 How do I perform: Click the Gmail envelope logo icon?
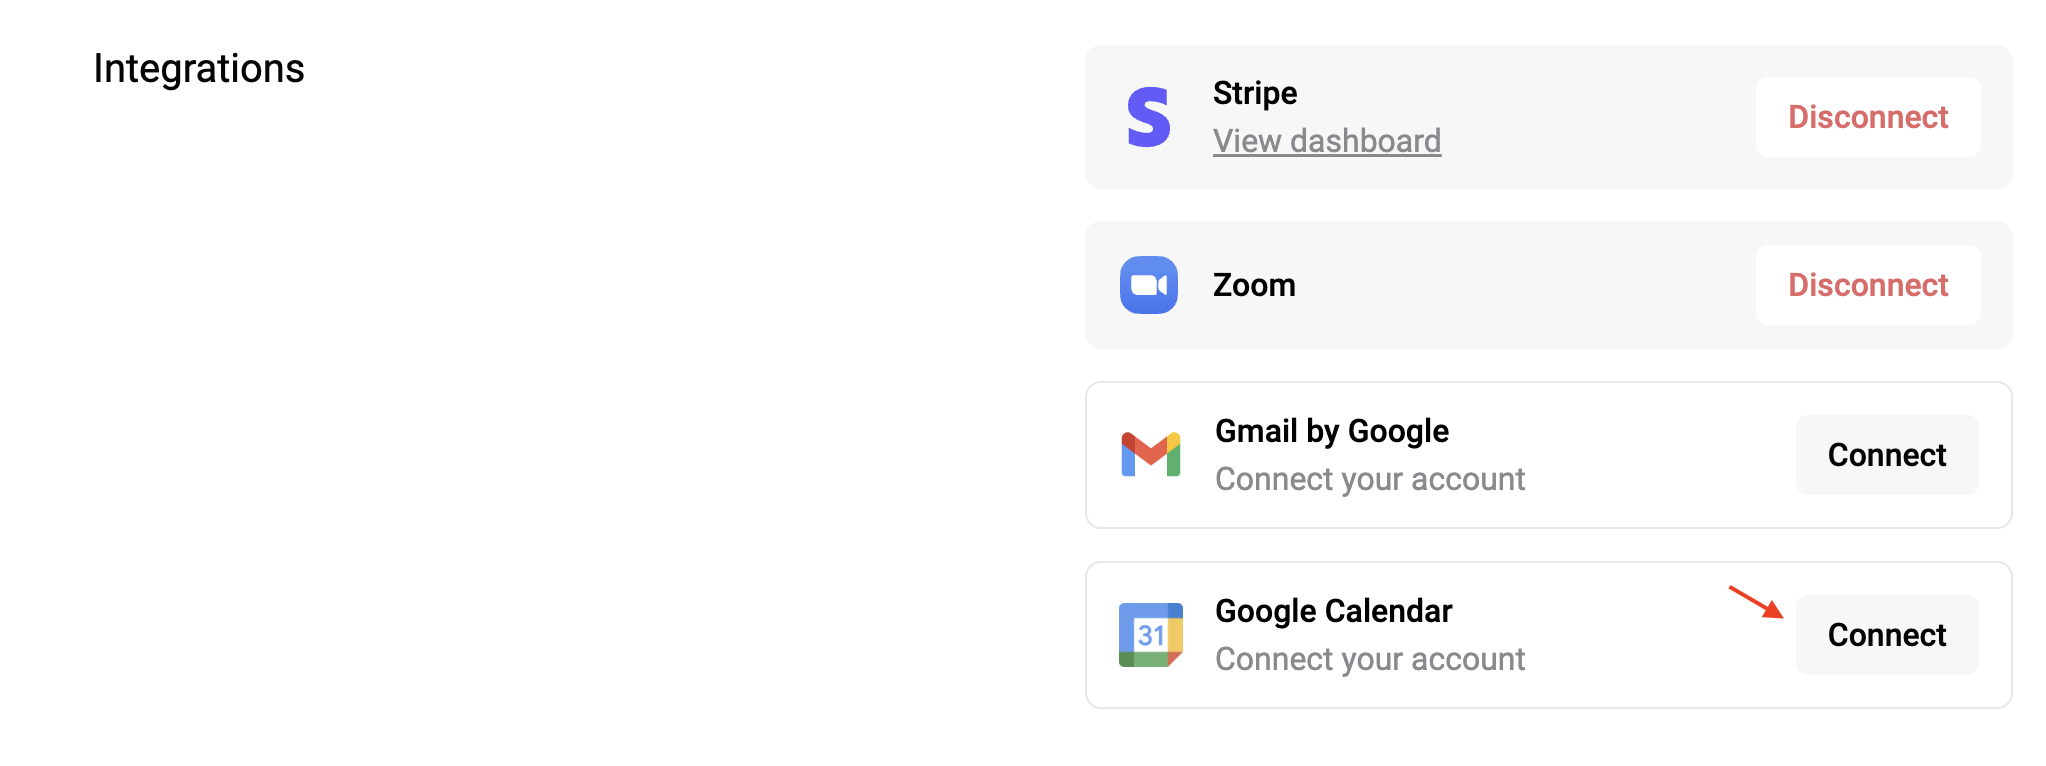tap(1150, 455)
